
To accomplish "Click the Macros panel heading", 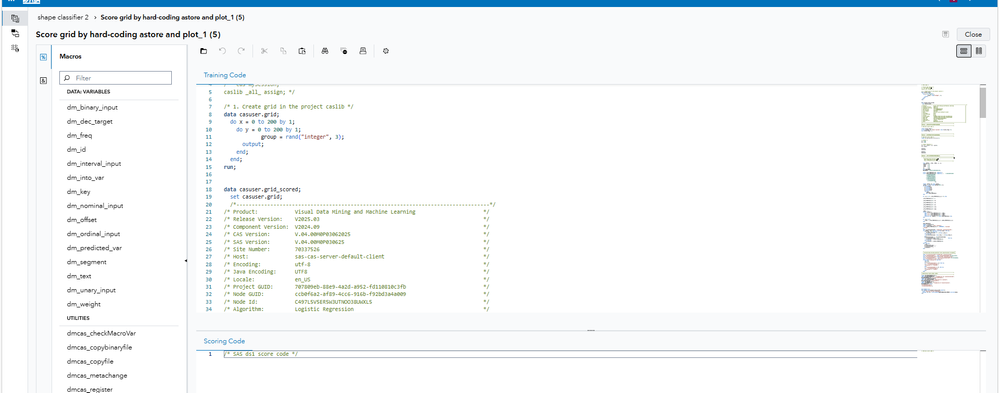I will click(x=70, y=57).
